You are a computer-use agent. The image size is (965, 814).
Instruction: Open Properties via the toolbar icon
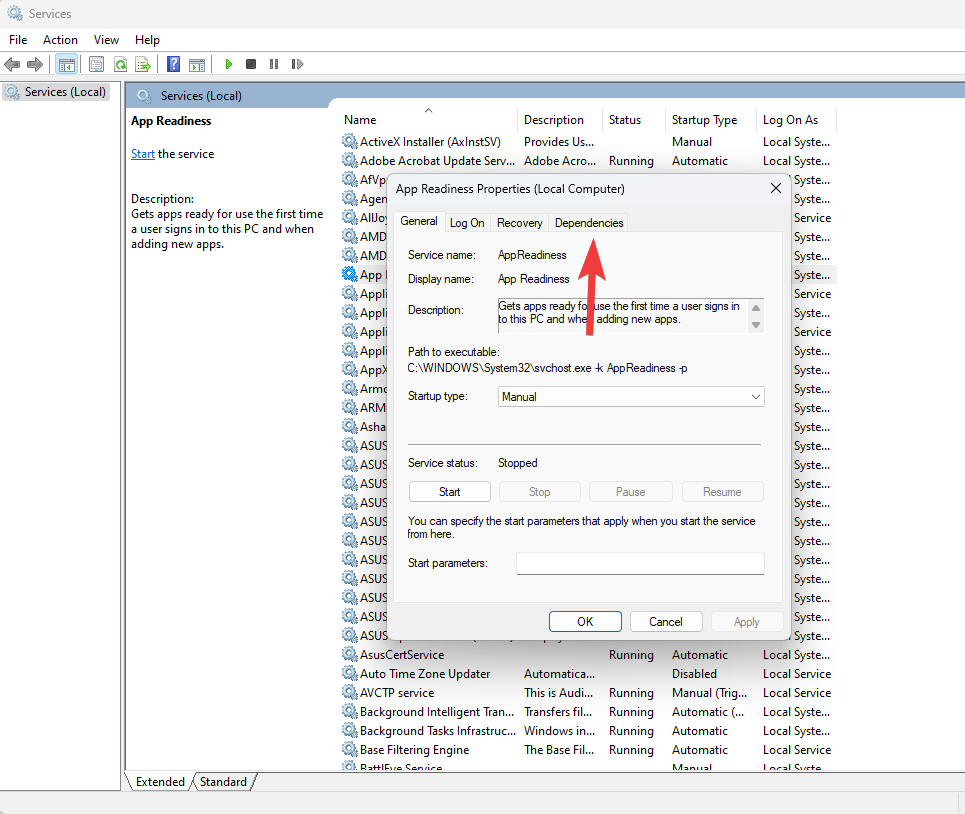[96, 64]
